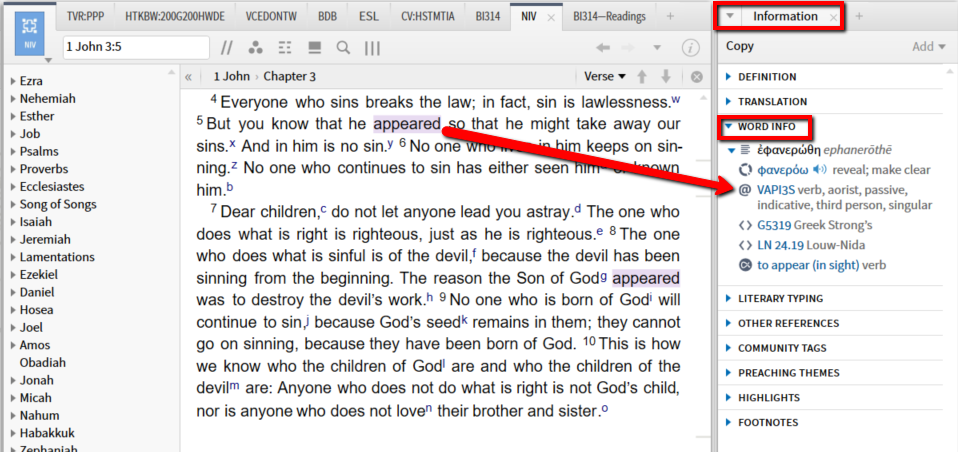Click 1 John in the breadcrumb
This screenshot has height=452, width=958.
(x=232, y=77)
